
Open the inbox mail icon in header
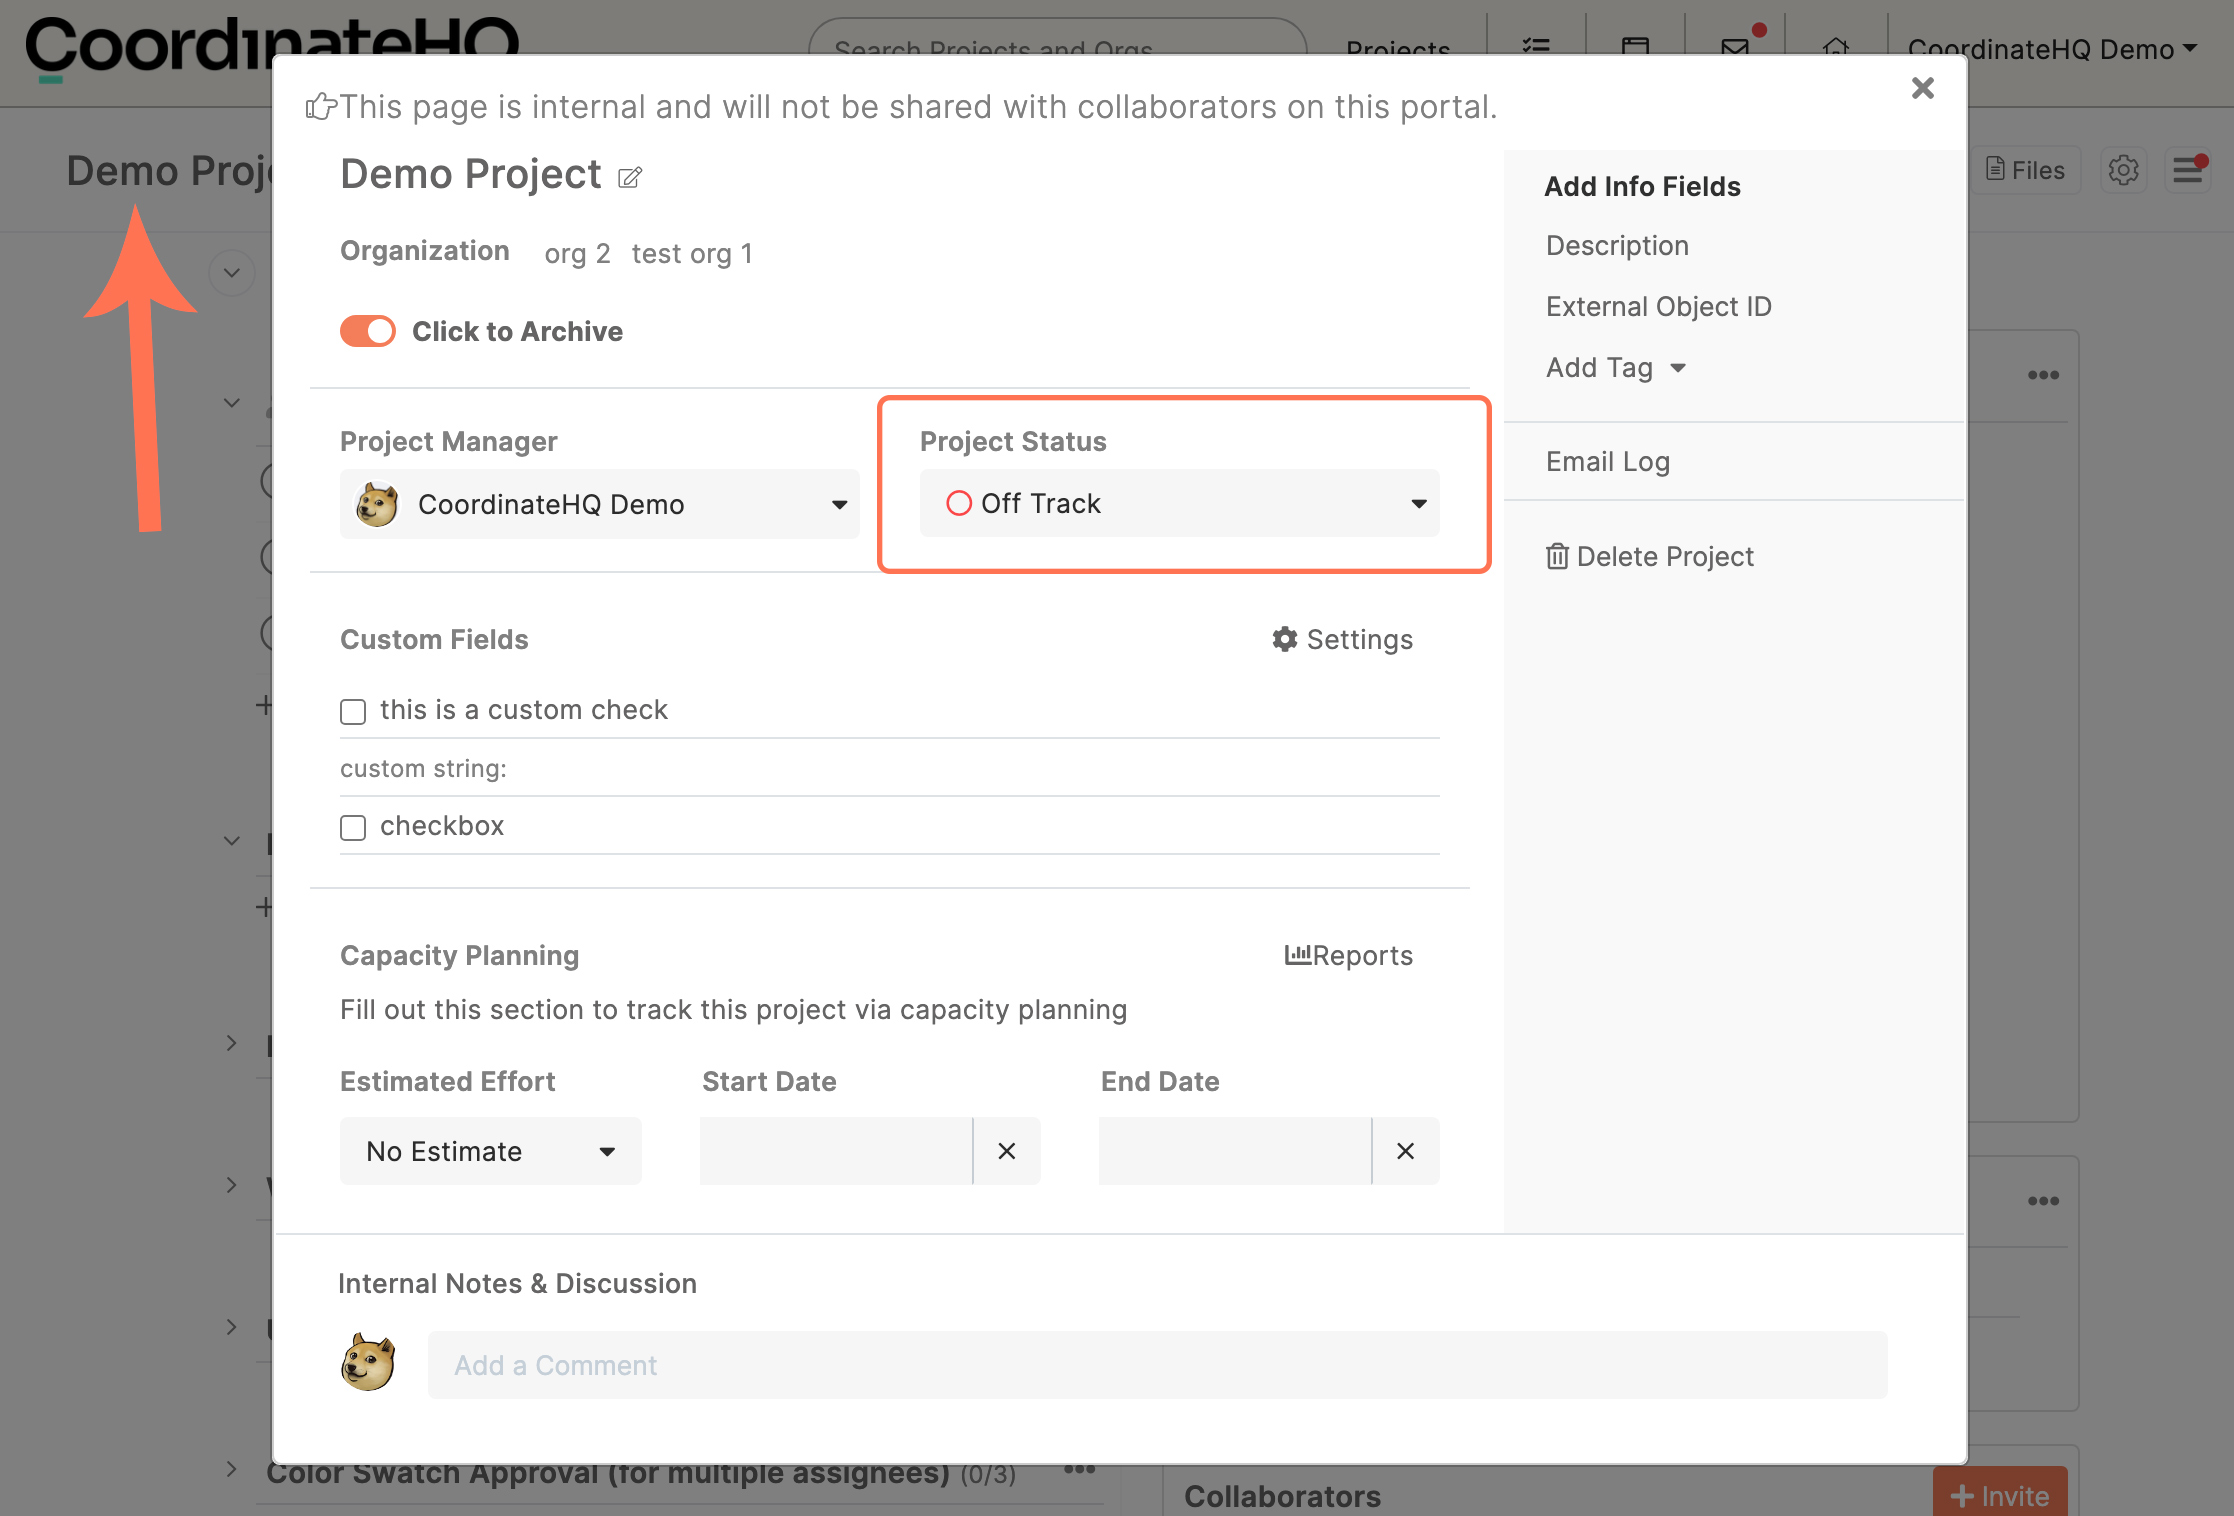(x=1736, y=47)
